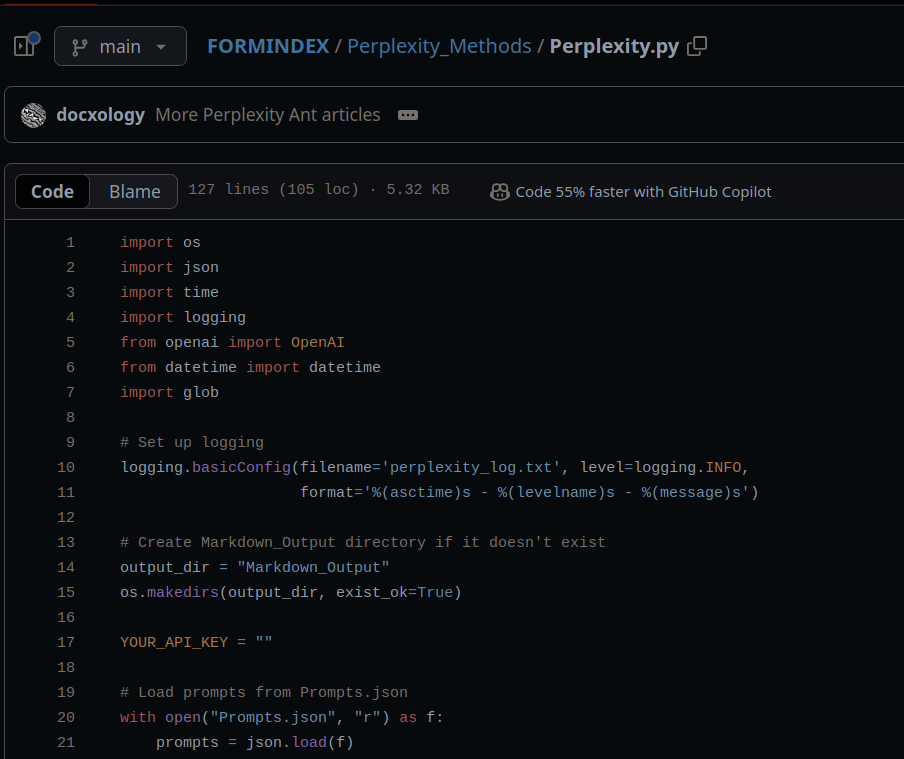
Task: Navigate to the Perplexity_Methods folder
Action: tap(439, 46)
